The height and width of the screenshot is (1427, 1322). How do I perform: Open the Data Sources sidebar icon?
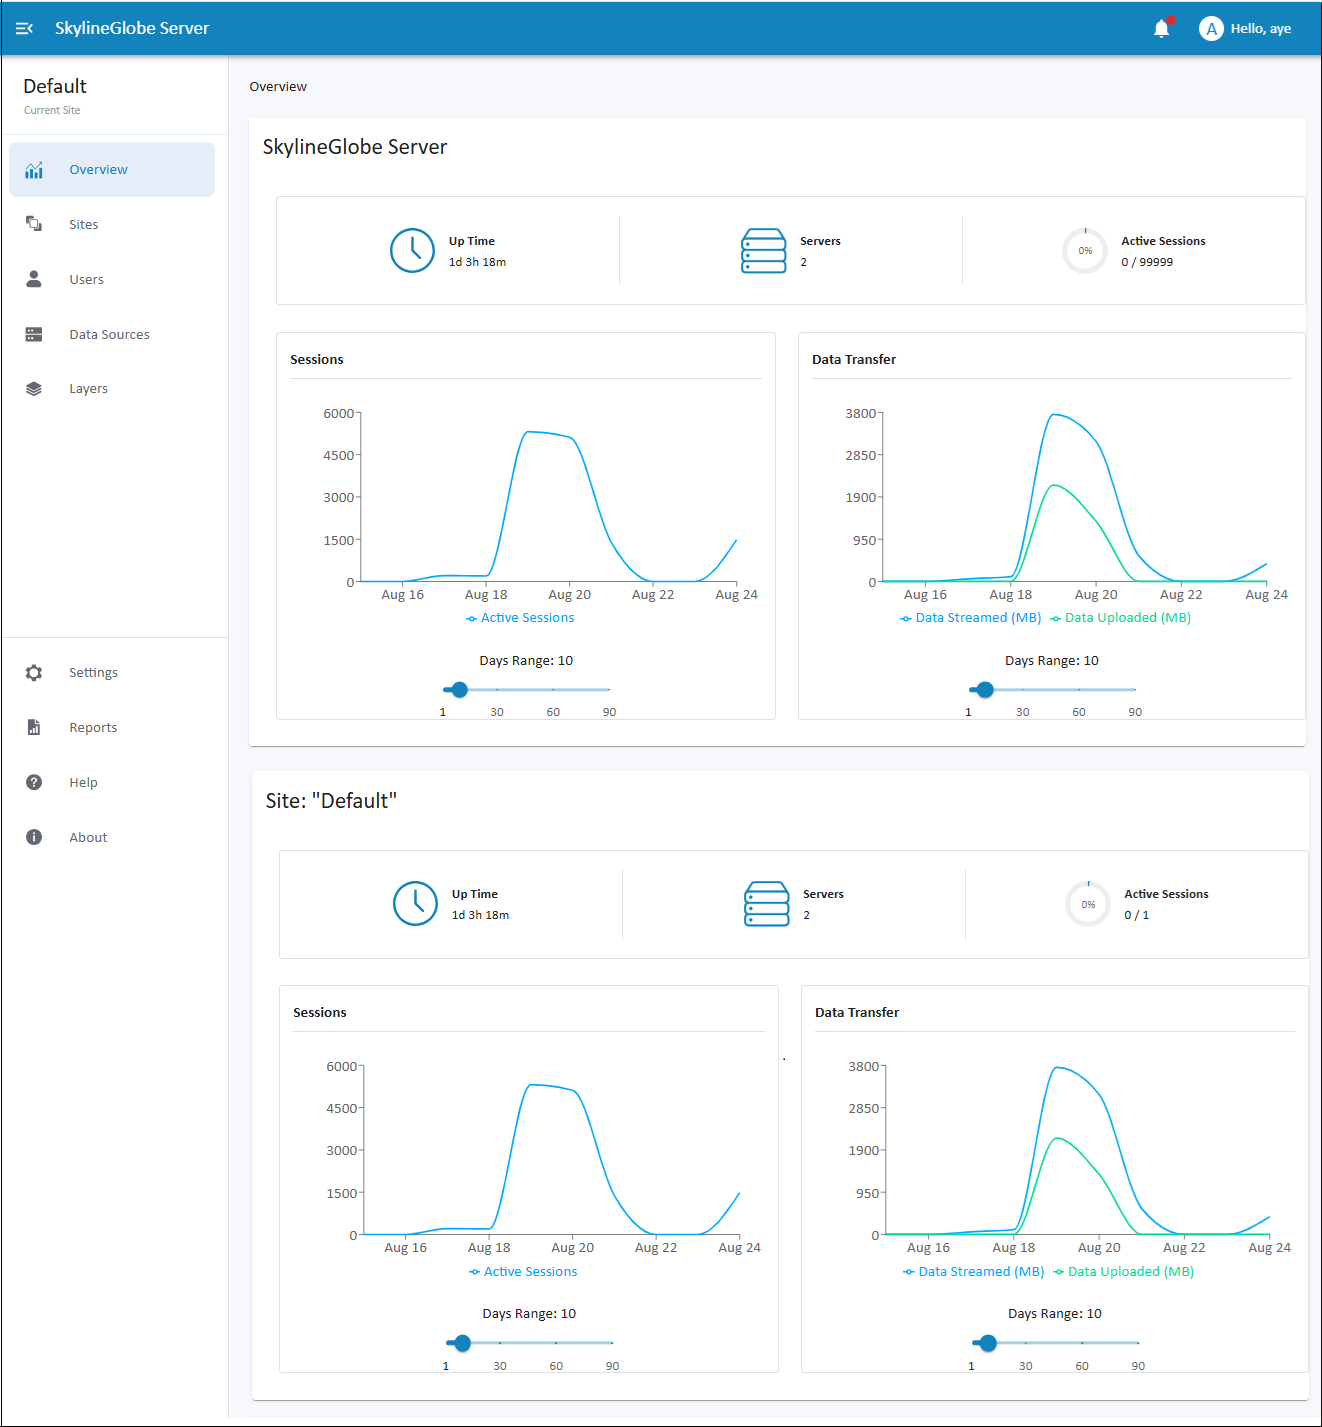(x=34, y=334)
